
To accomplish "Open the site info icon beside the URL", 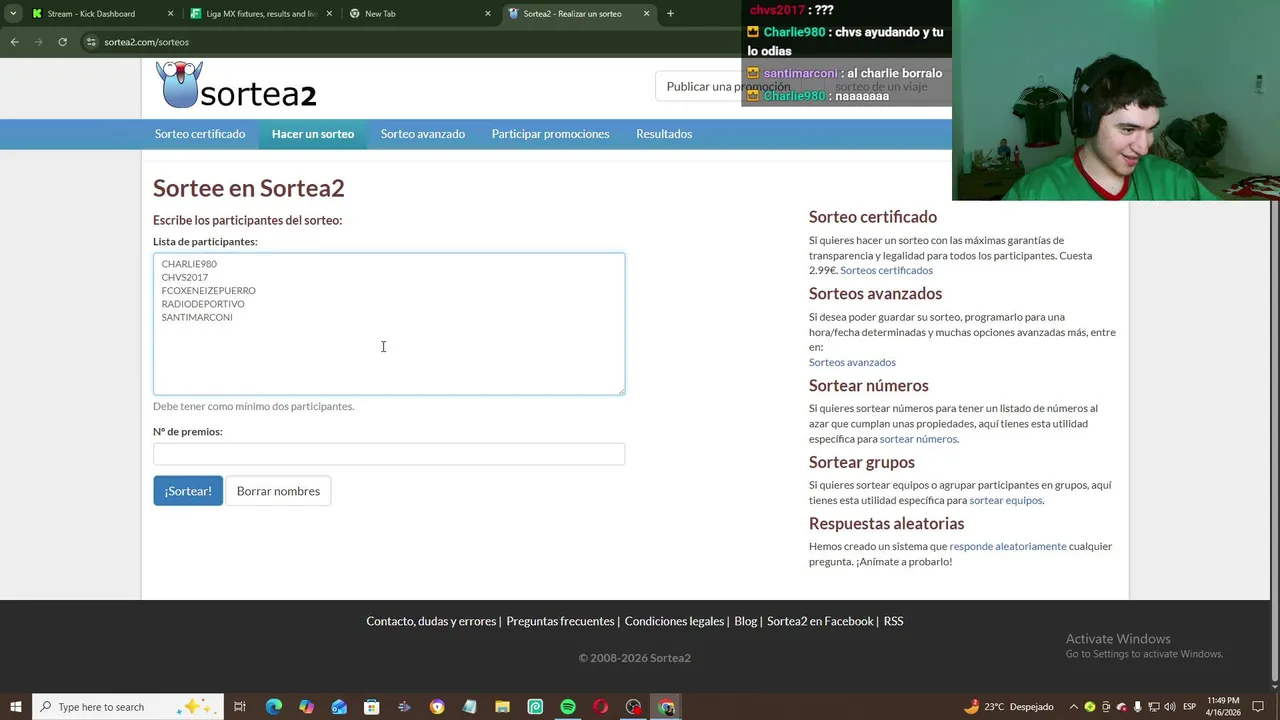I will click(x=91, y=42).
